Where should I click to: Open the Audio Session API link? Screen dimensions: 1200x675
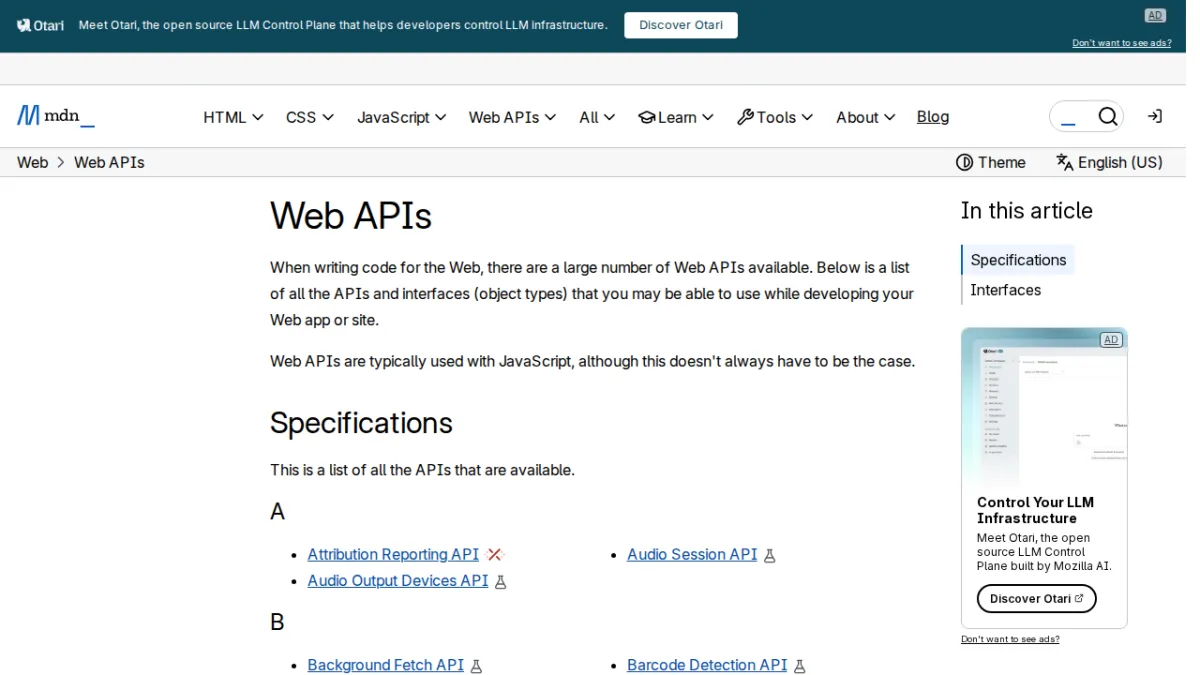[692, 555]
